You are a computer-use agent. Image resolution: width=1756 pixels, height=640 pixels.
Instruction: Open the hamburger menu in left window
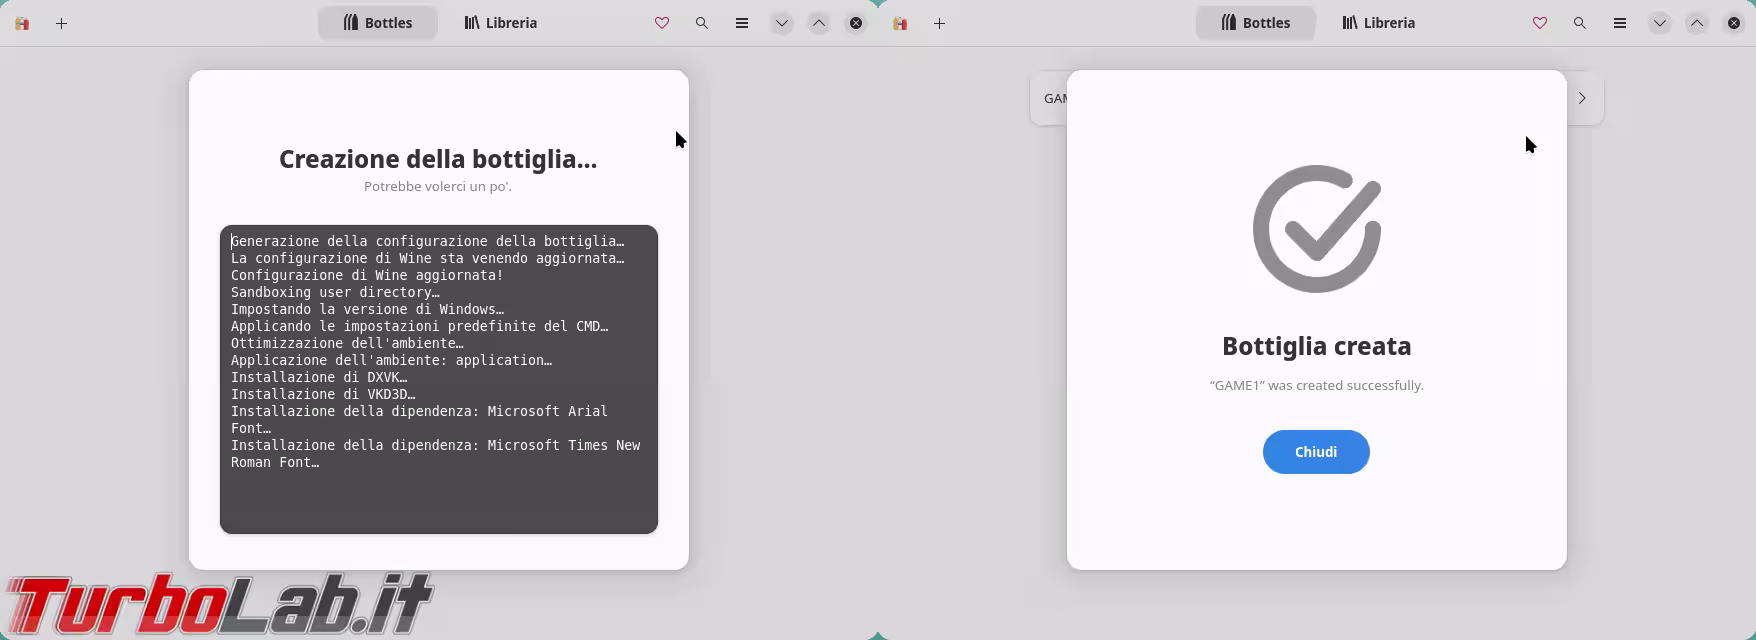point(742,23)
